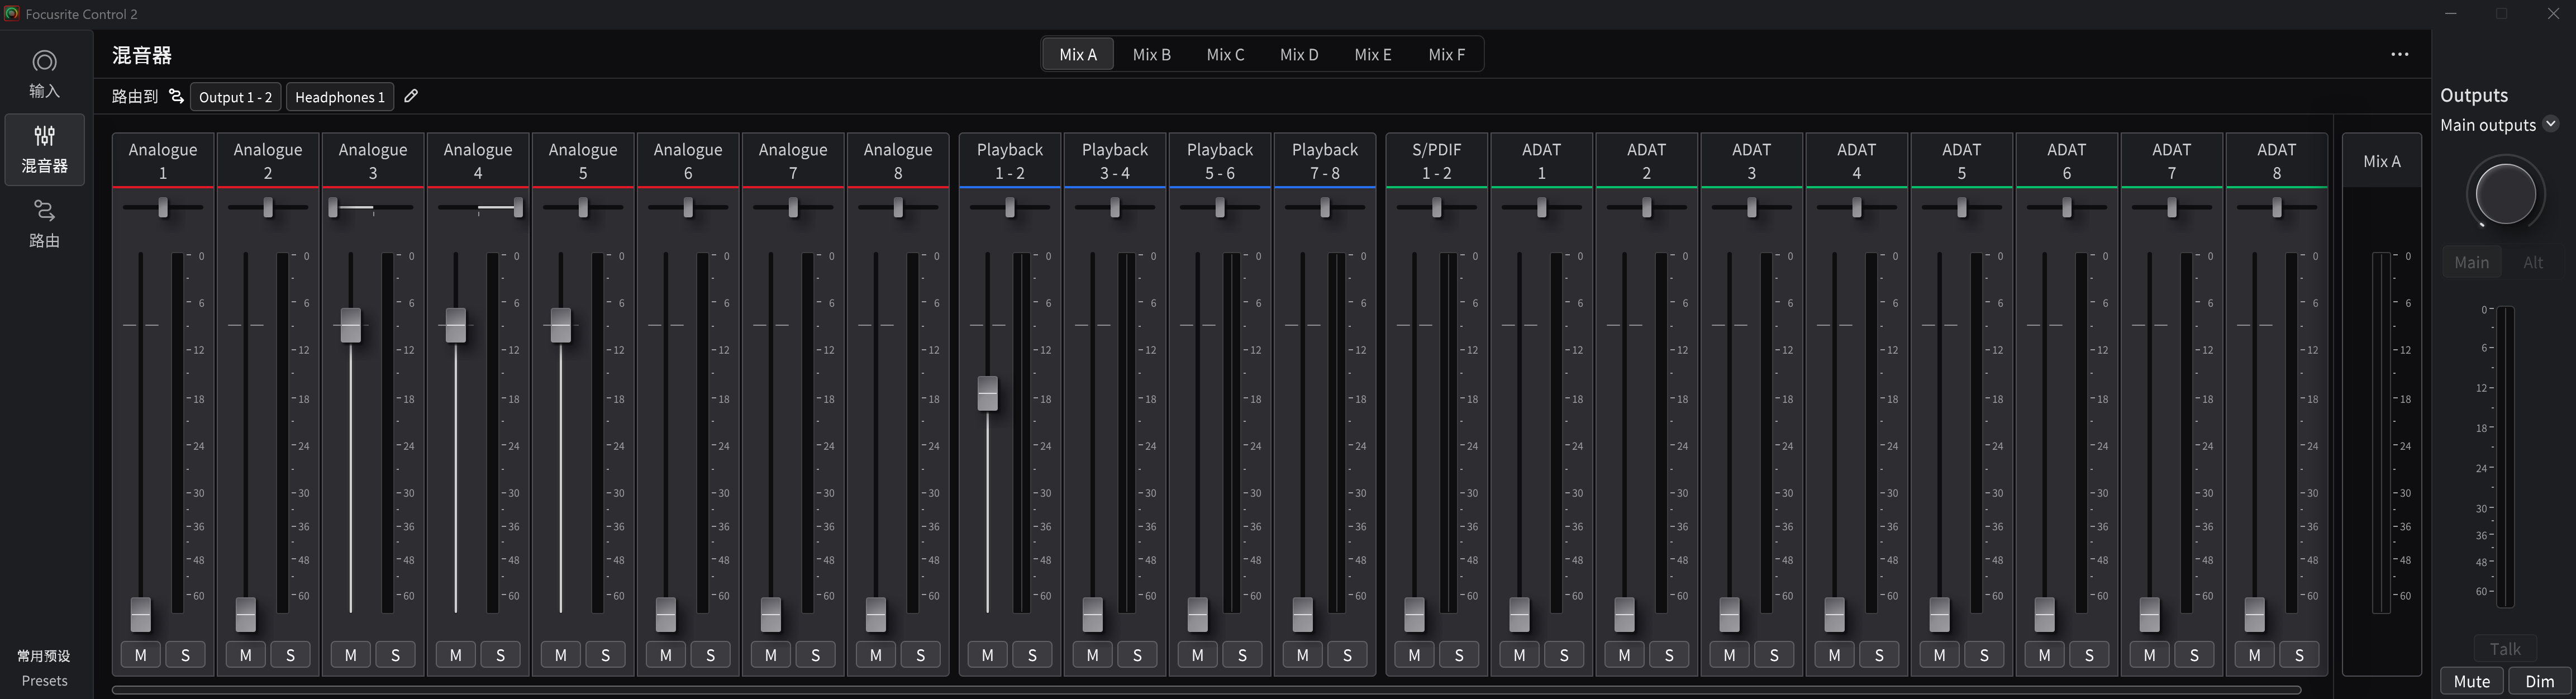
Task: Click the Analogue 3 fader handle
Action: coord(350,325)
